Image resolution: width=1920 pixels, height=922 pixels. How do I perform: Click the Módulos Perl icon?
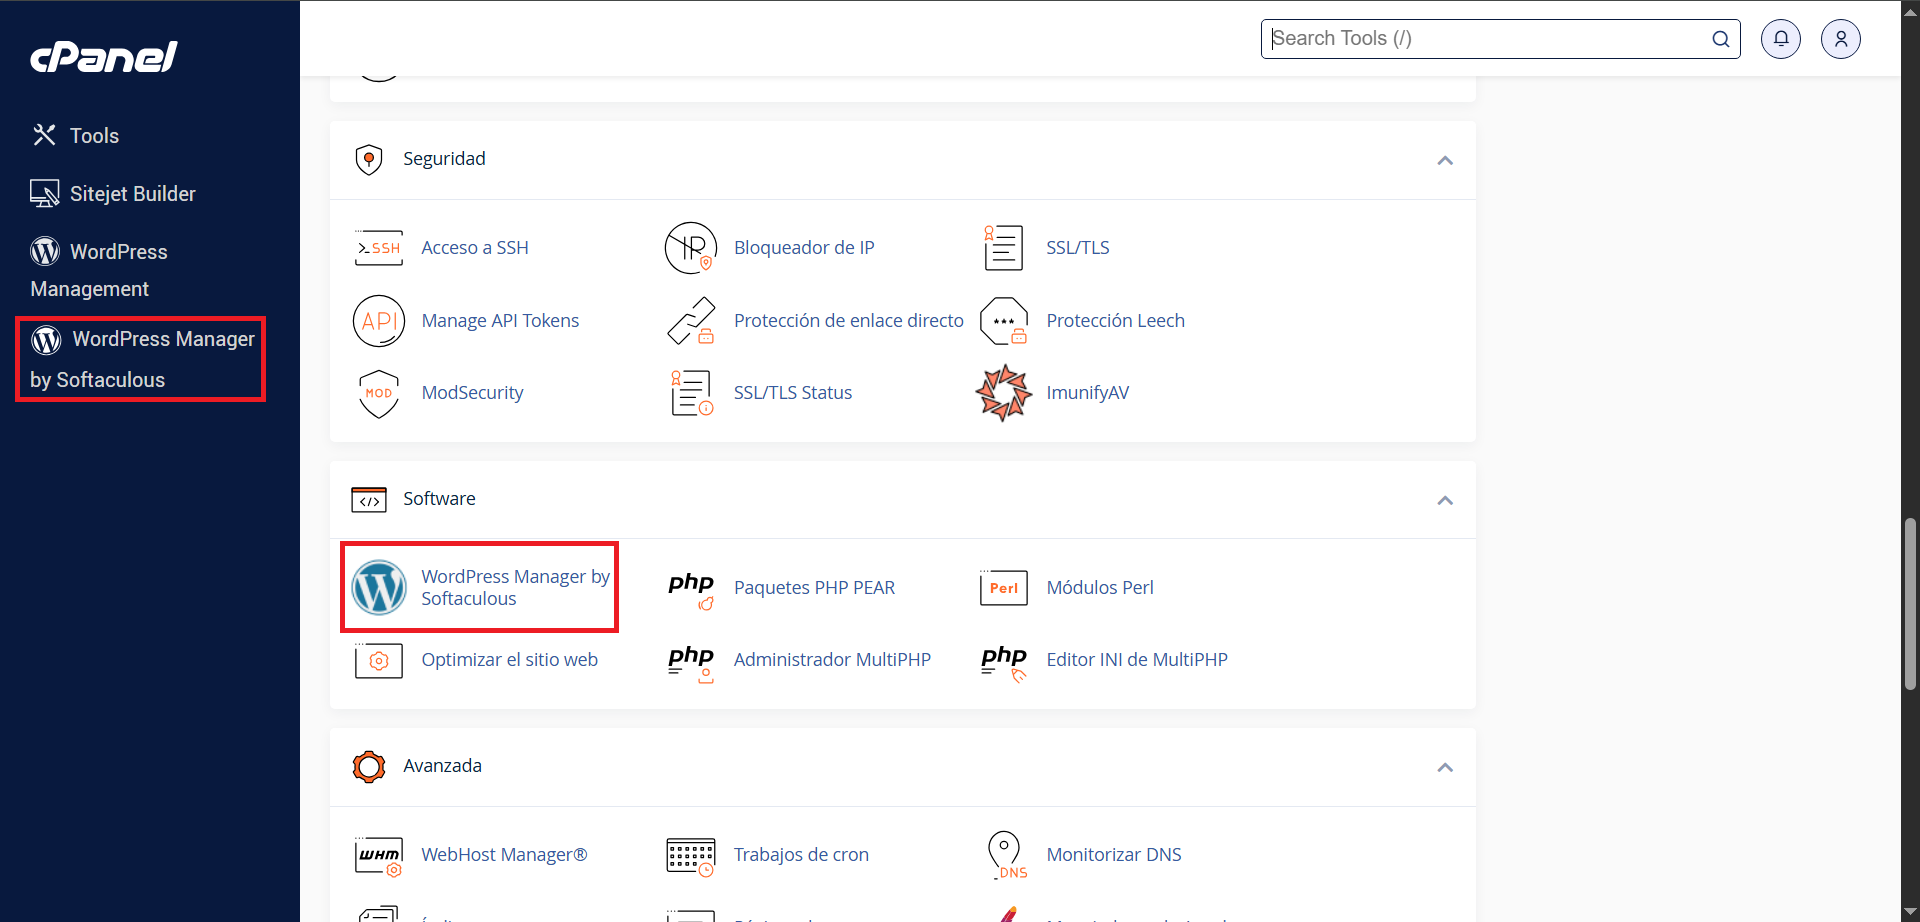(1004, 588)
